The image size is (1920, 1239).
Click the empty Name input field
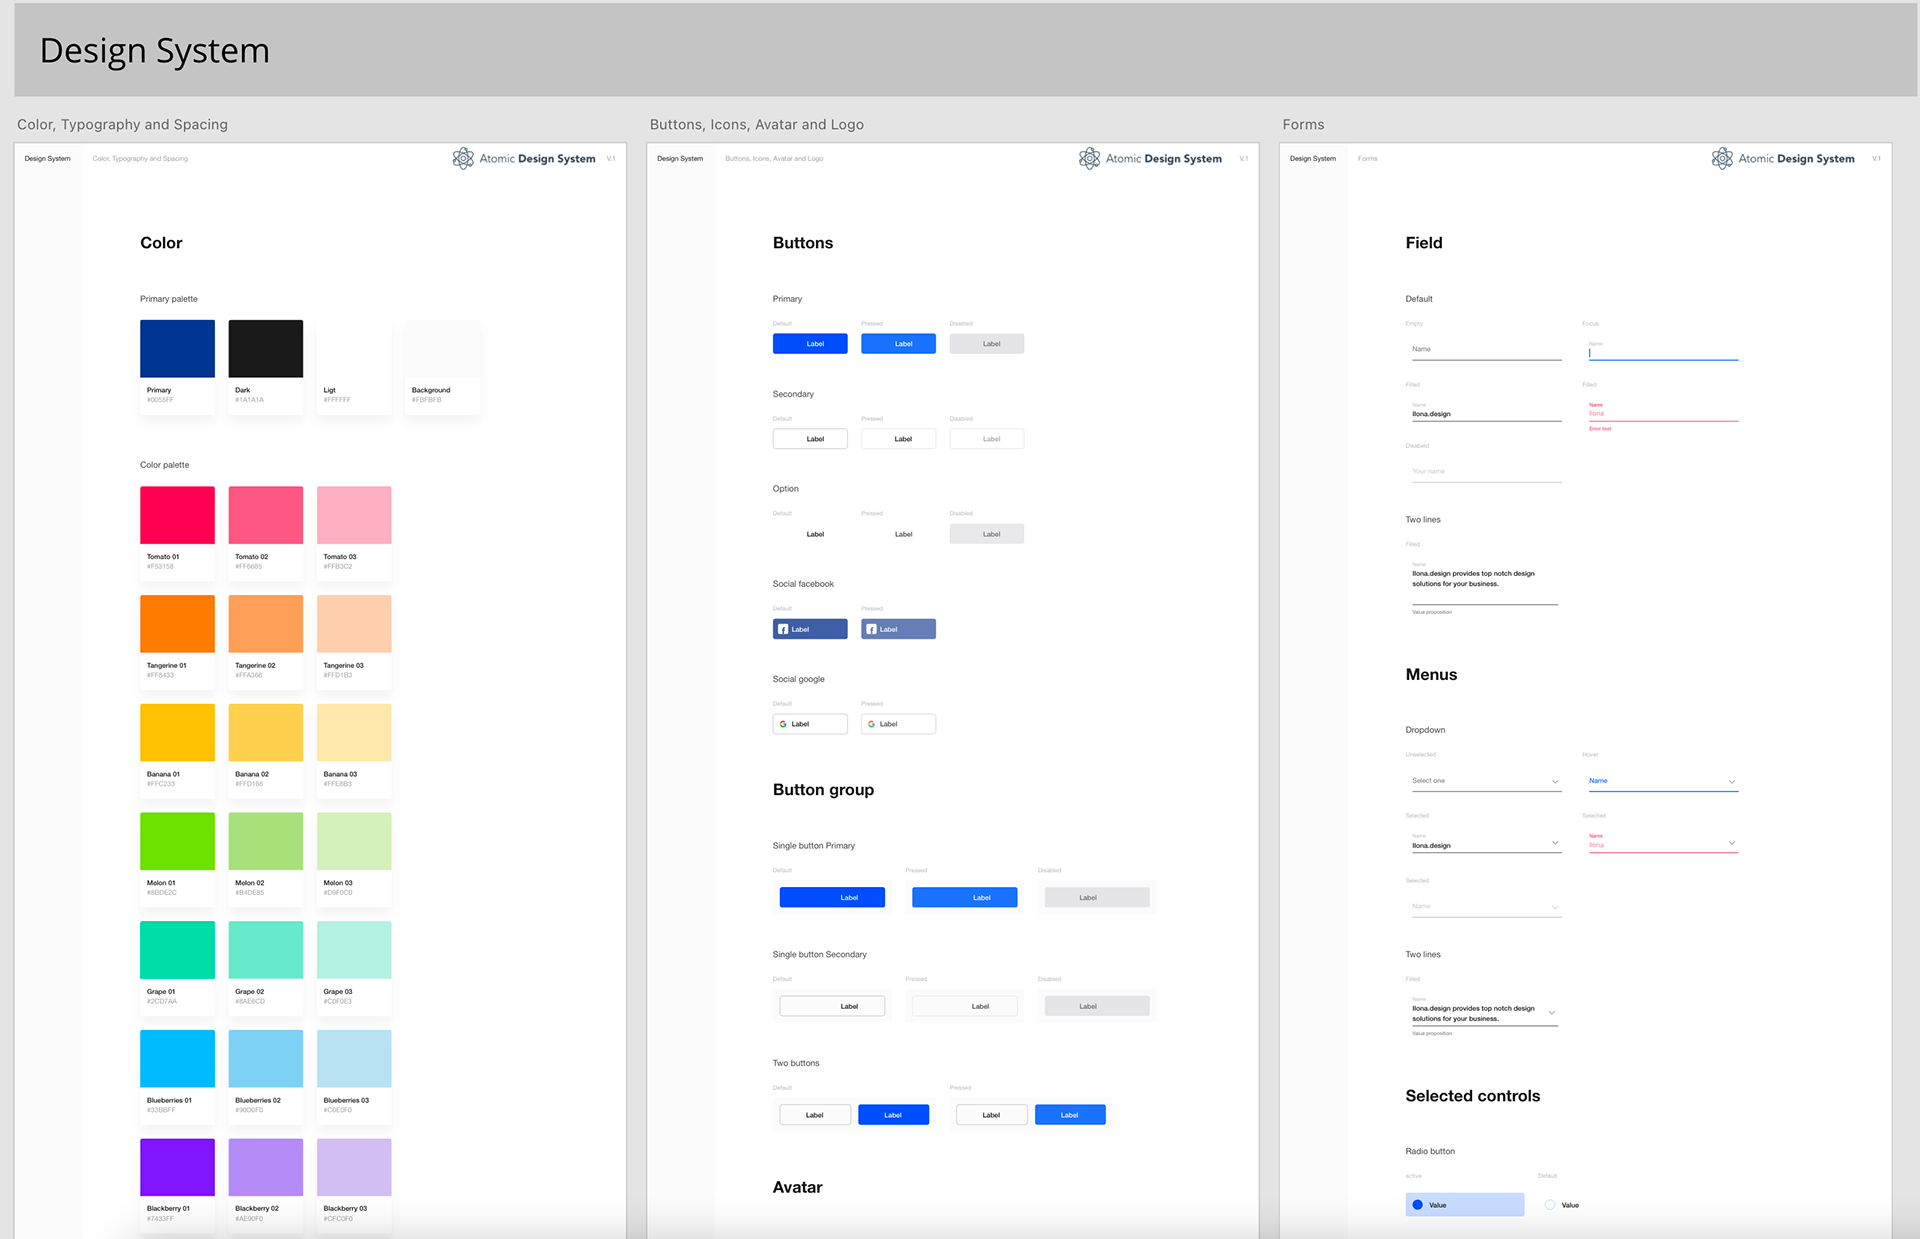(x=1485, y=349)
